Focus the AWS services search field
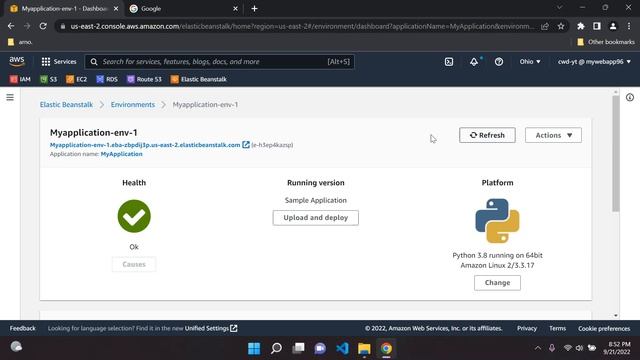Viewport: 640px width, 360px height. point(220,62)
